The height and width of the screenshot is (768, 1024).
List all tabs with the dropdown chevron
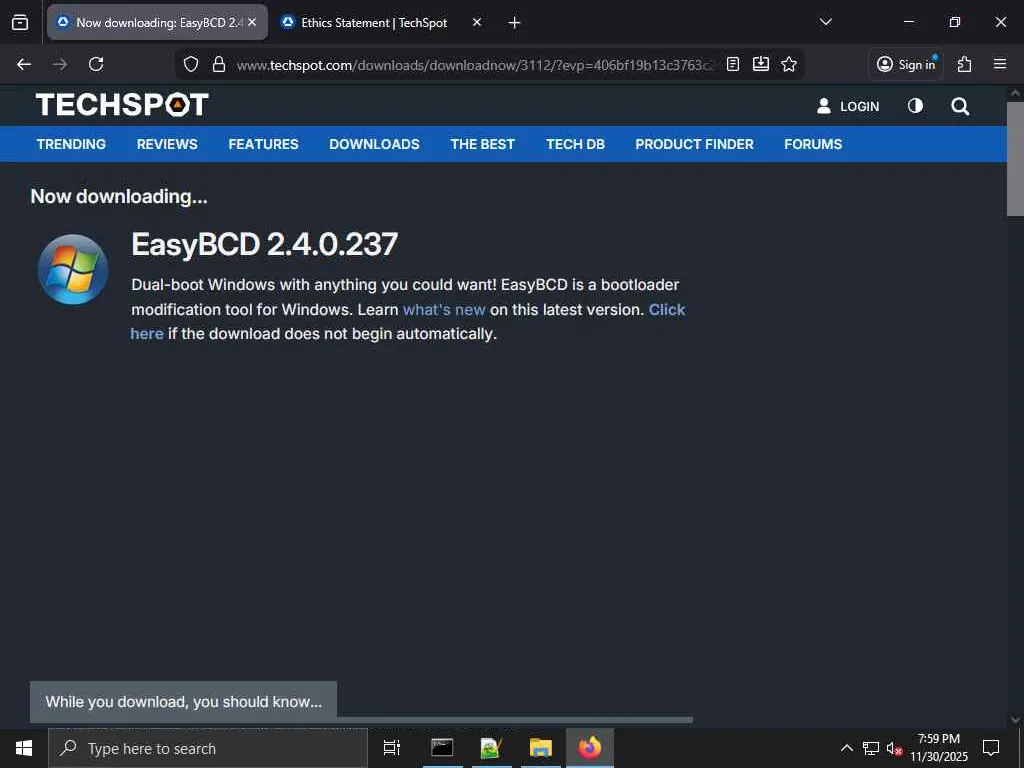point(825,22)
